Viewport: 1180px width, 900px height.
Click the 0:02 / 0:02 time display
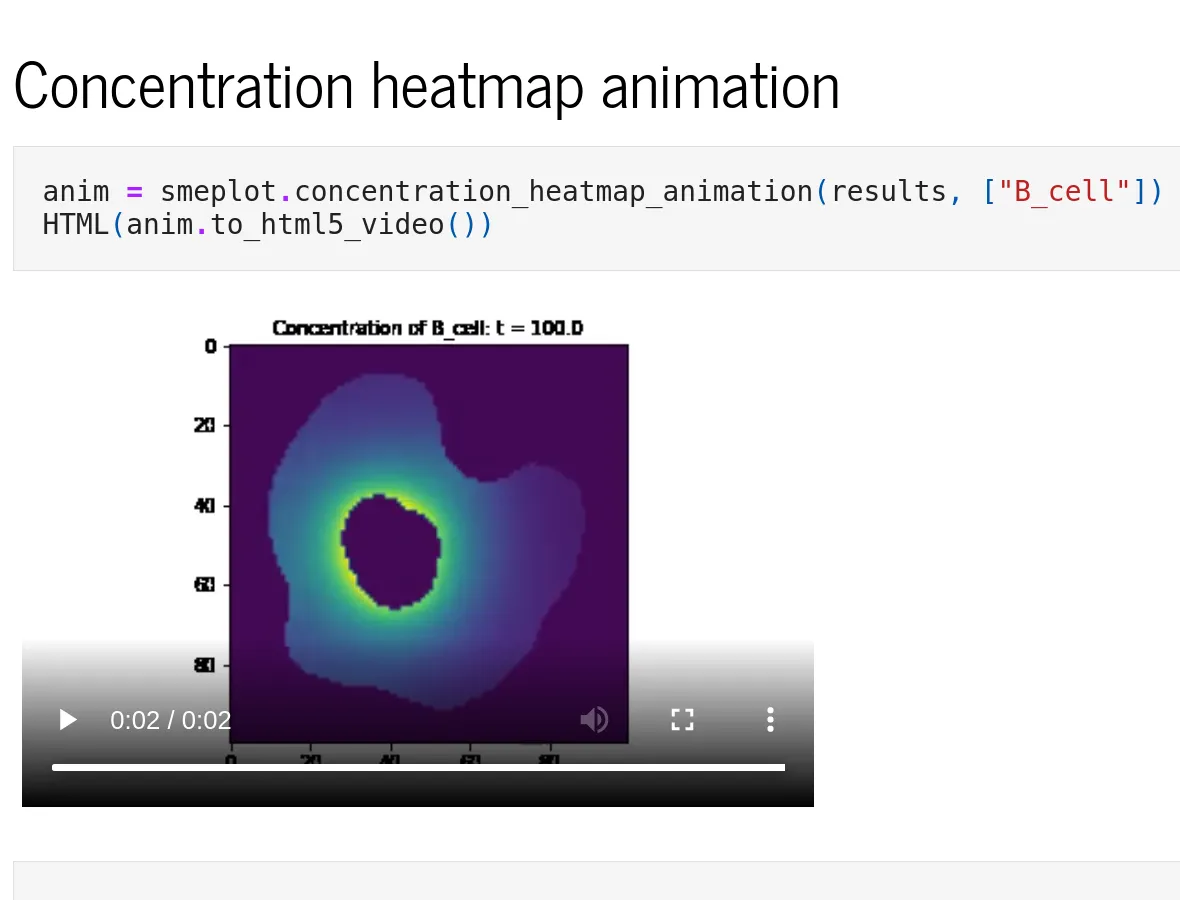[x=170, y=721]
